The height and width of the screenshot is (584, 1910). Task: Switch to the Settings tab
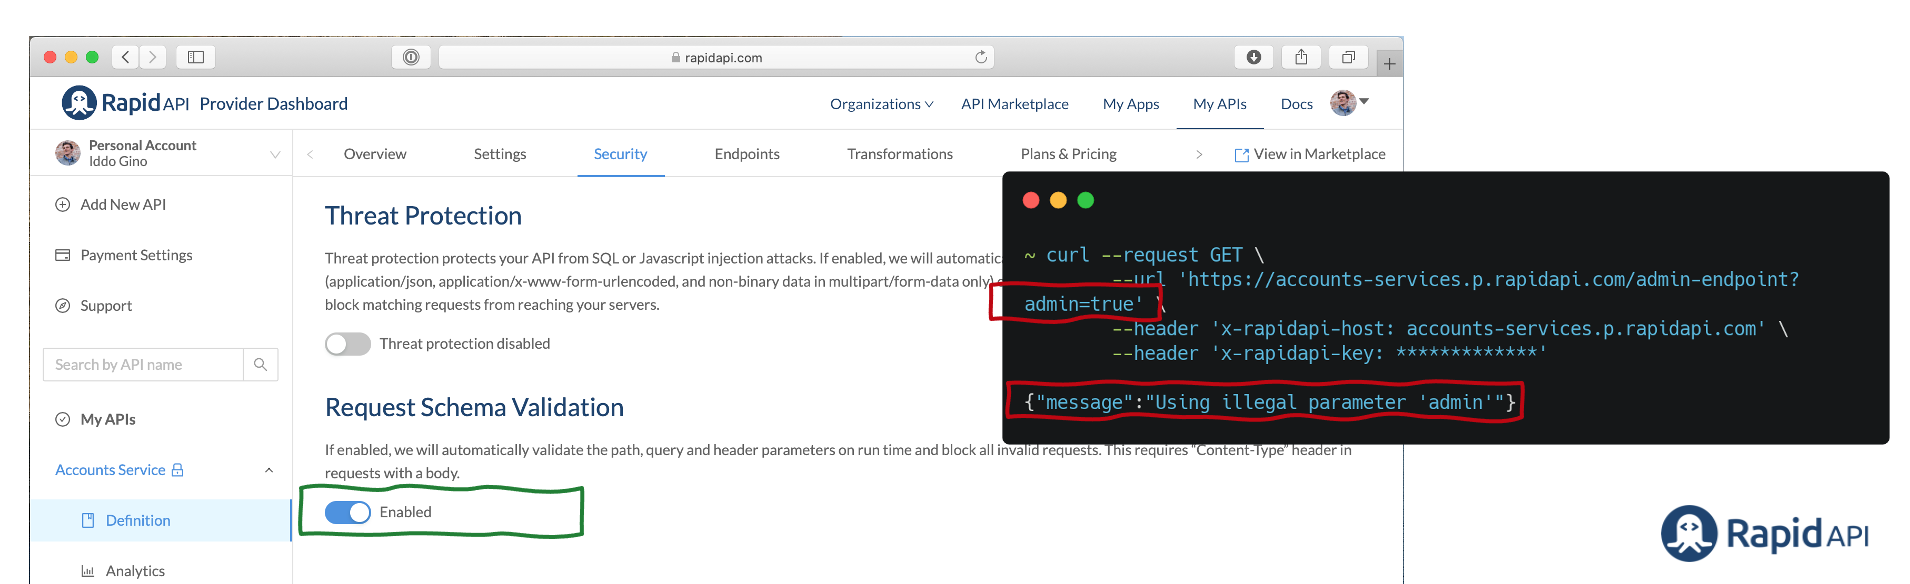tap(500, 154)
